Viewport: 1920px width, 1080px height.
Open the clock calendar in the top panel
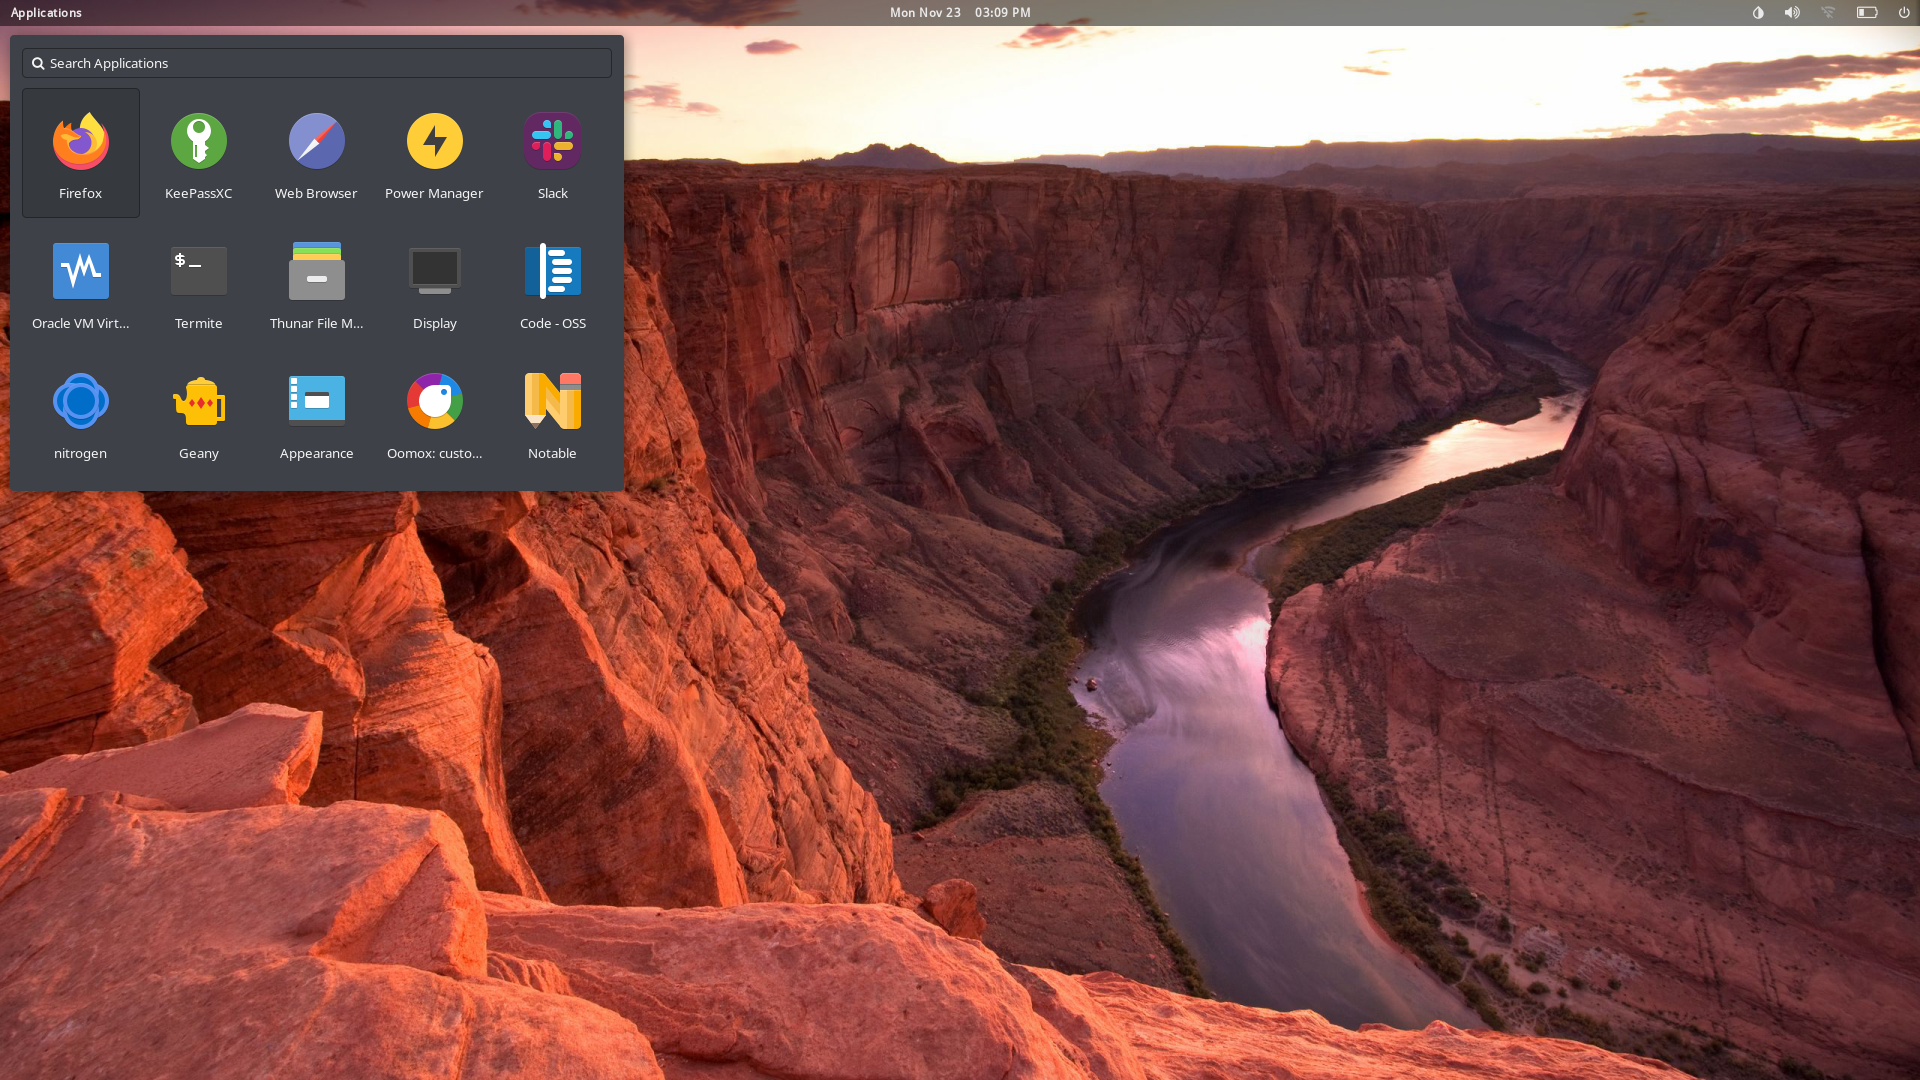coord(959,13)
